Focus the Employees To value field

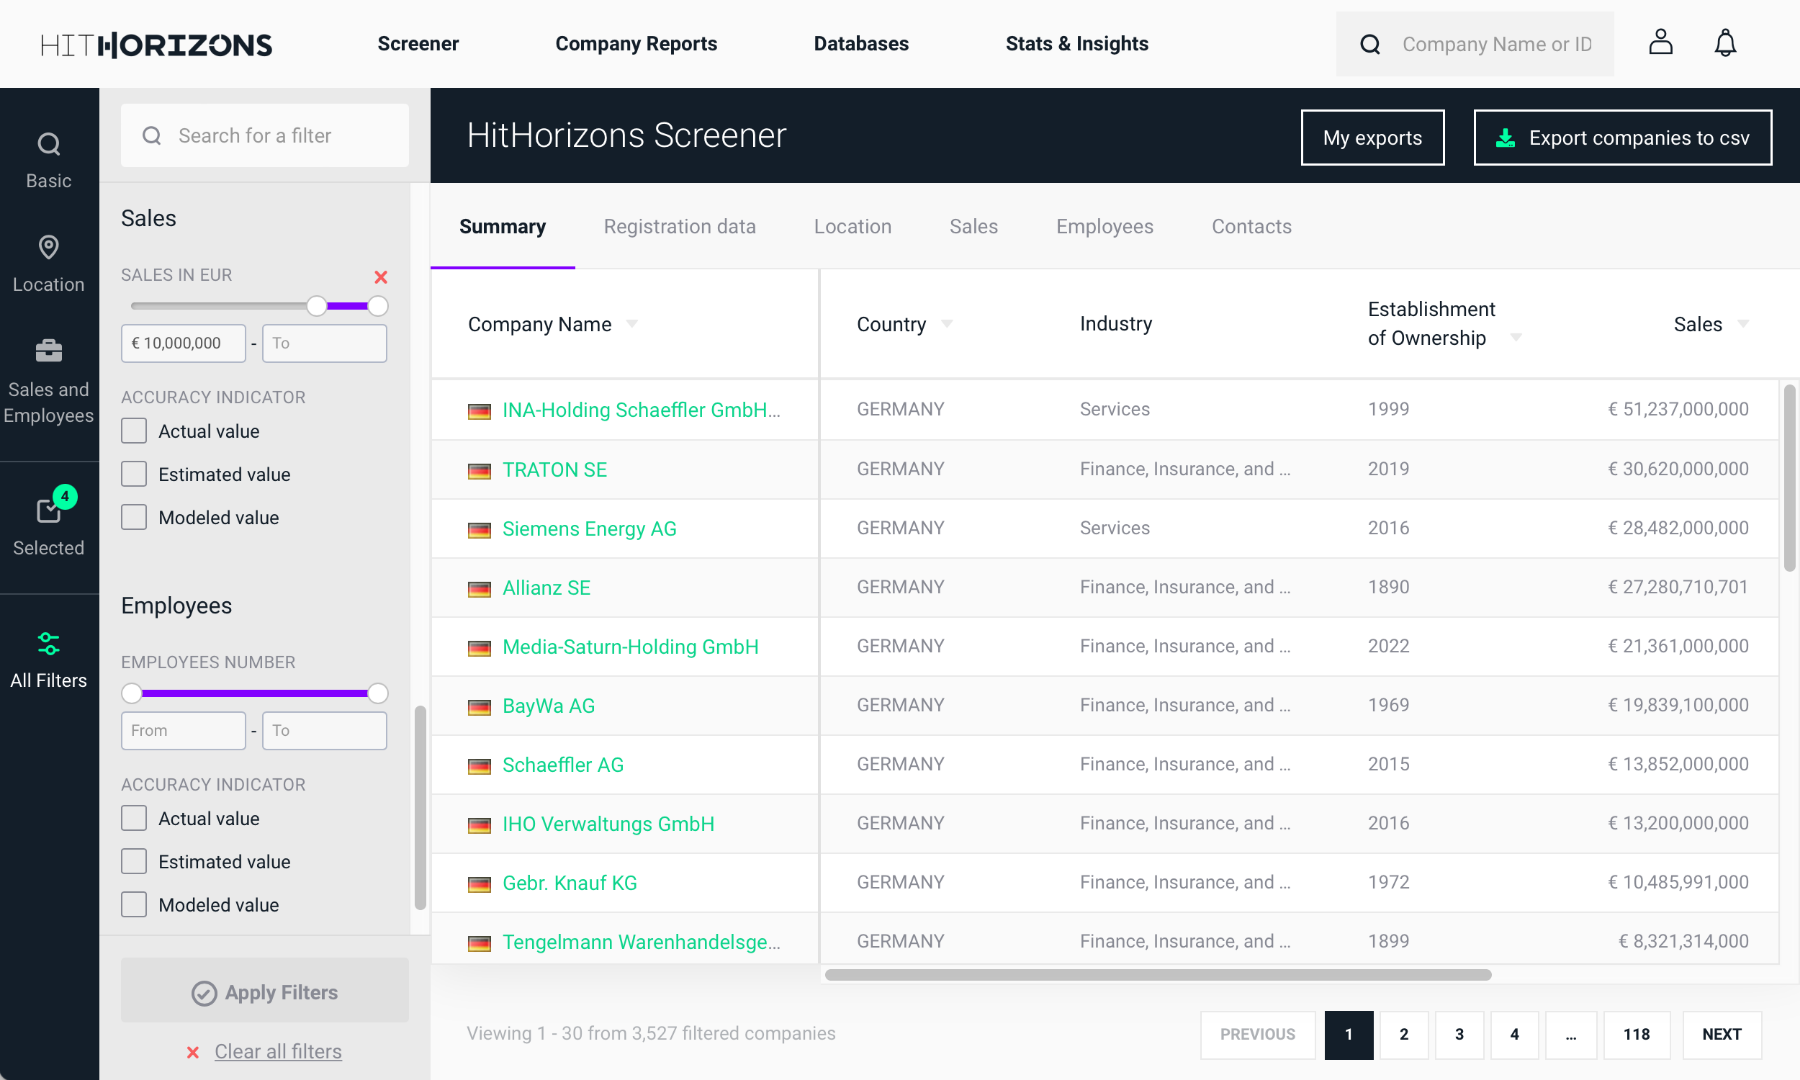324,730
